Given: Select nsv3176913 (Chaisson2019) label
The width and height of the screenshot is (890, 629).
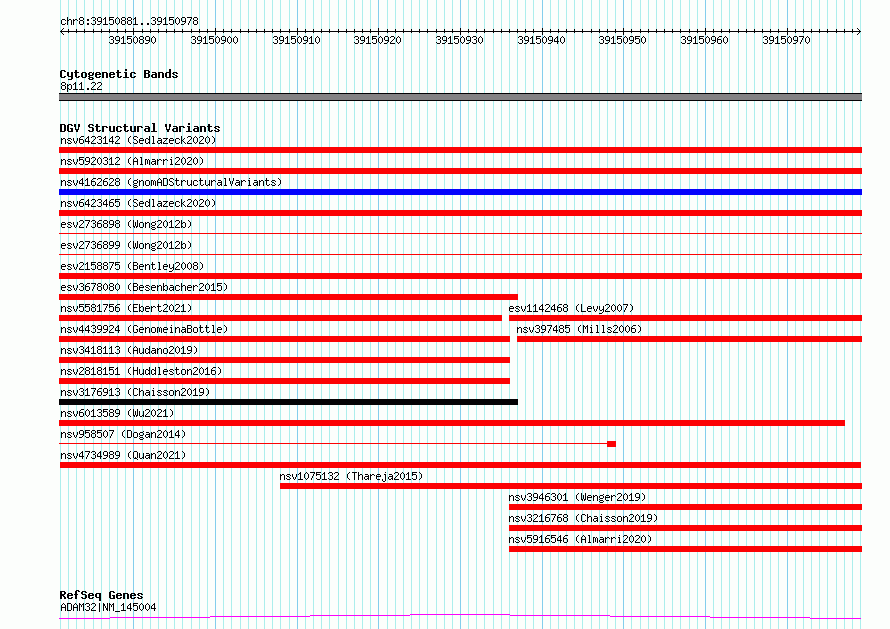Looking at the screenshot, I should [135, 392].
